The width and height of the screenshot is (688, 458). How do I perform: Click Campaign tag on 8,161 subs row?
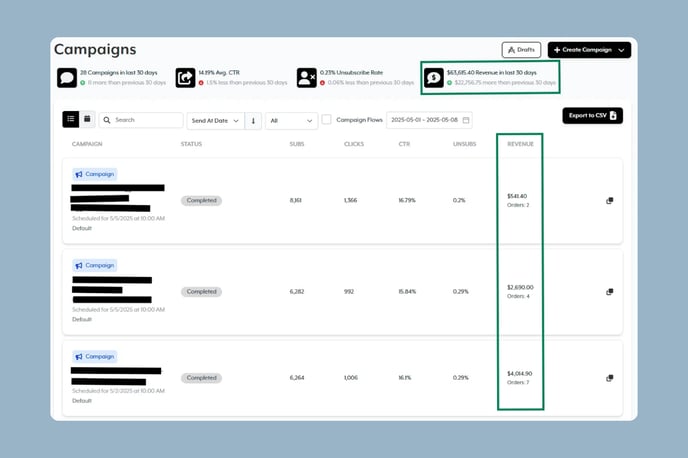[x=95, y=174]
